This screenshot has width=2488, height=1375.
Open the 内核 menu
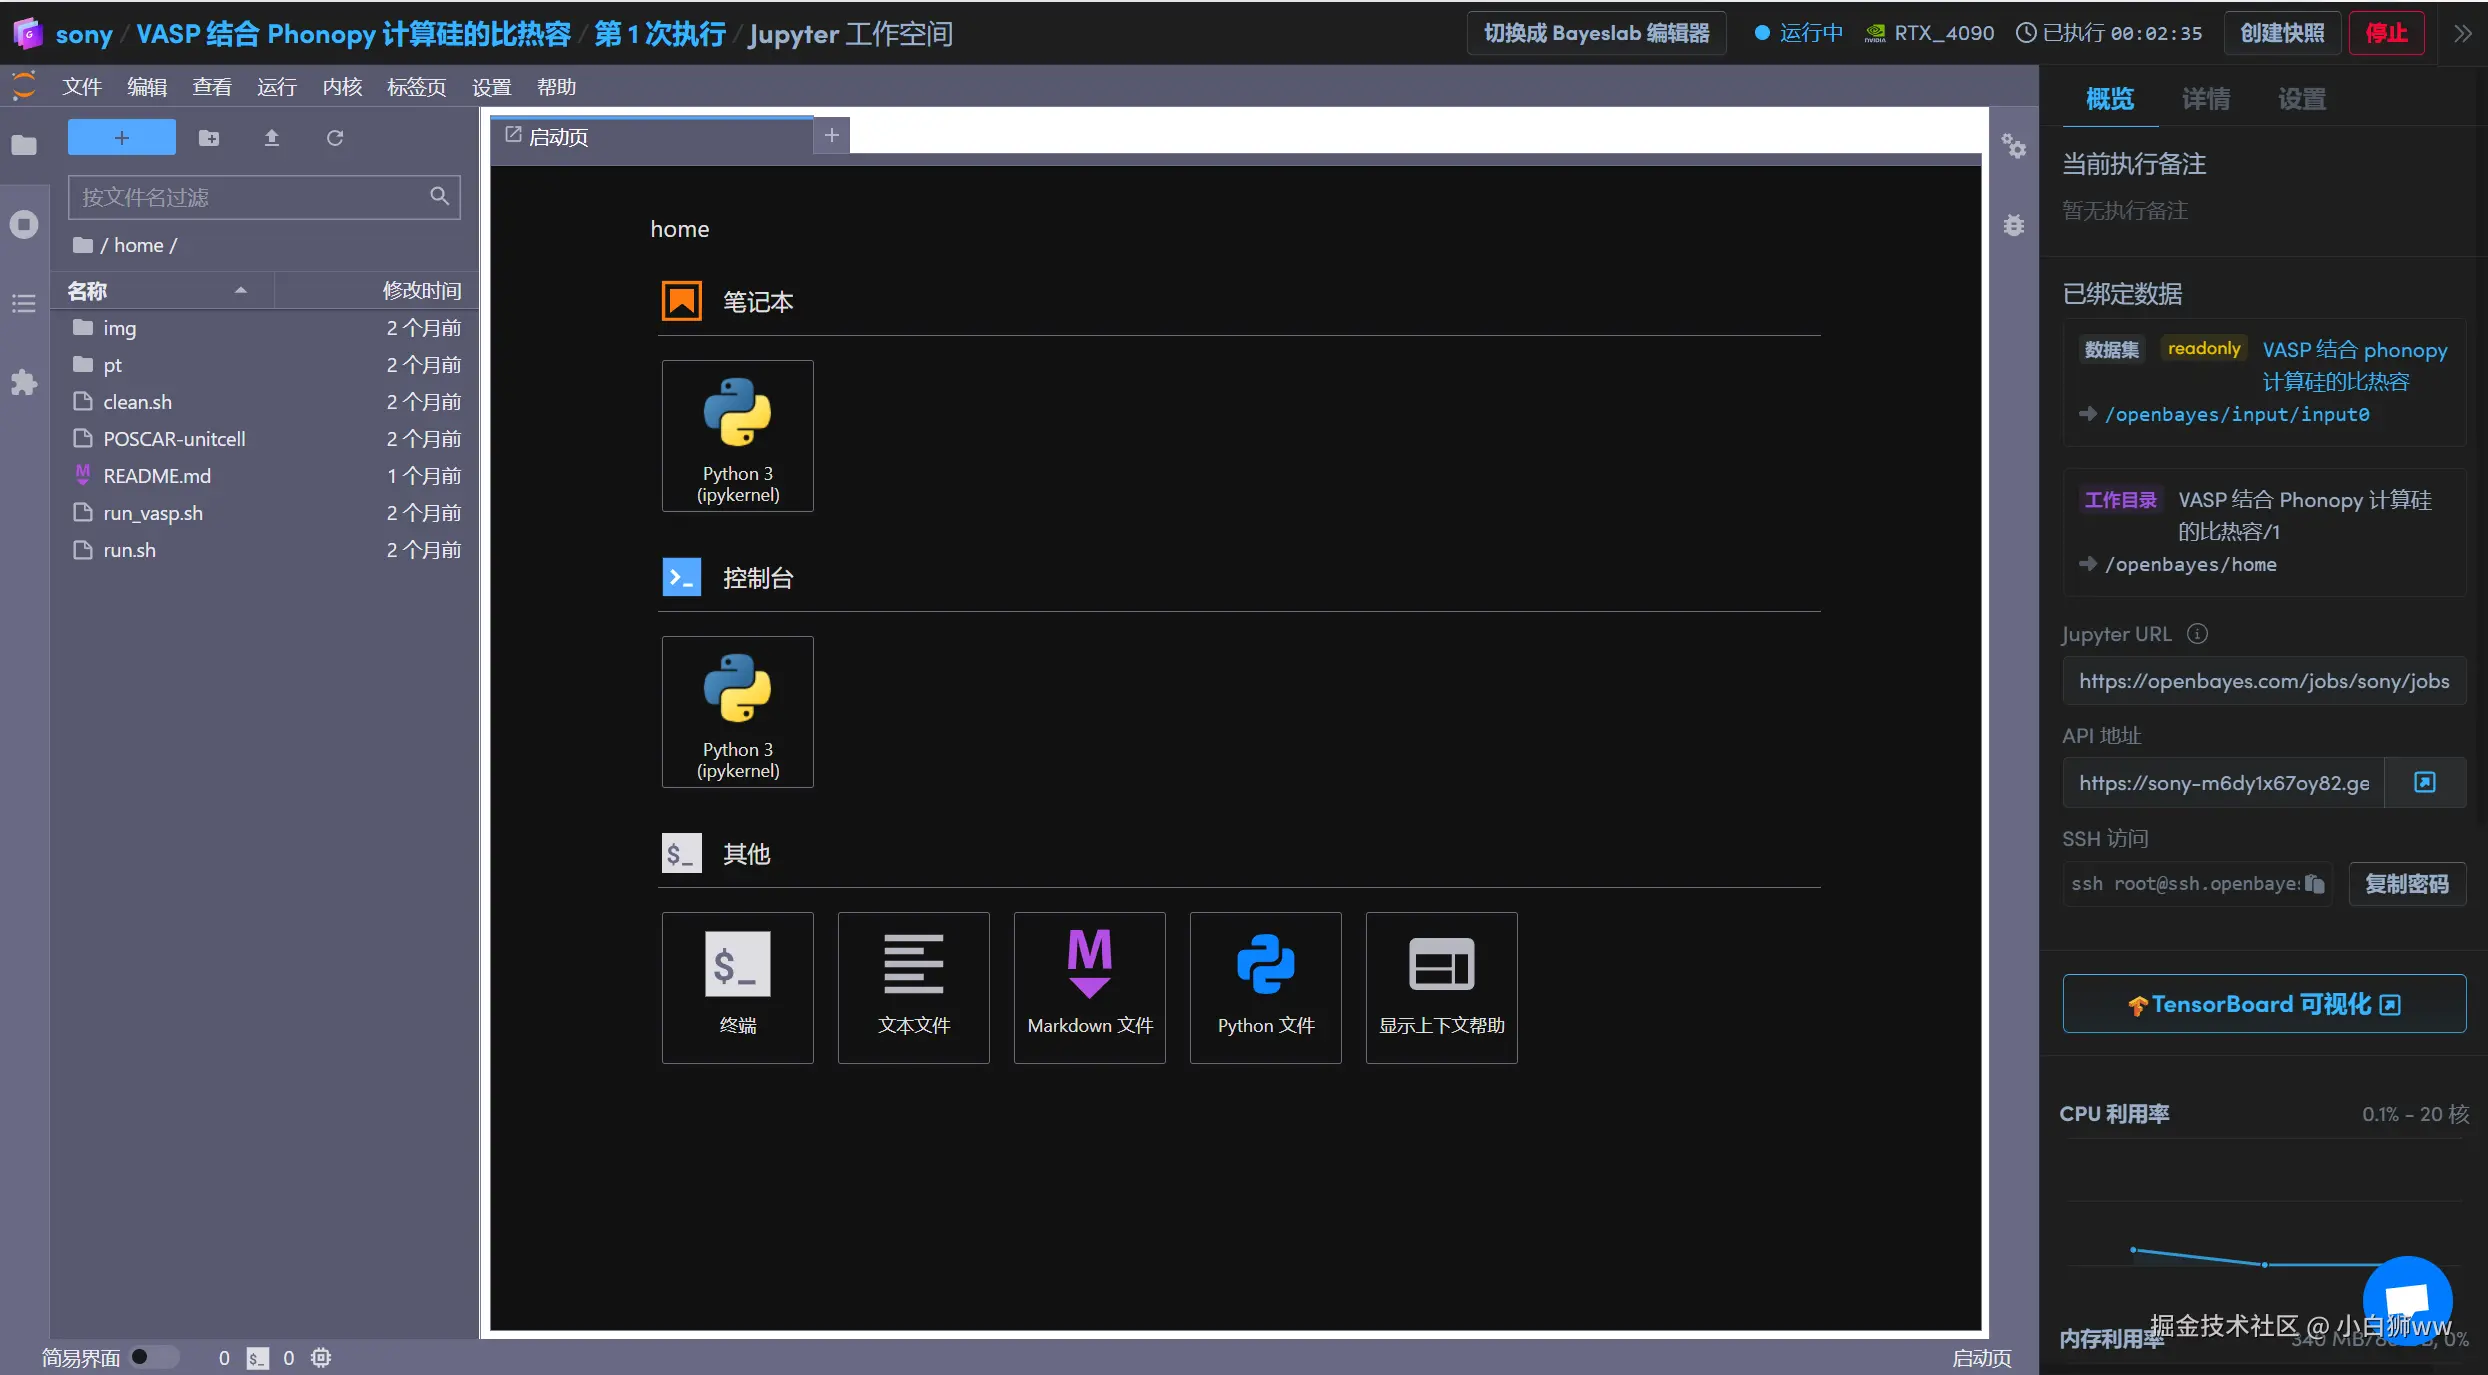click(342, 87)
